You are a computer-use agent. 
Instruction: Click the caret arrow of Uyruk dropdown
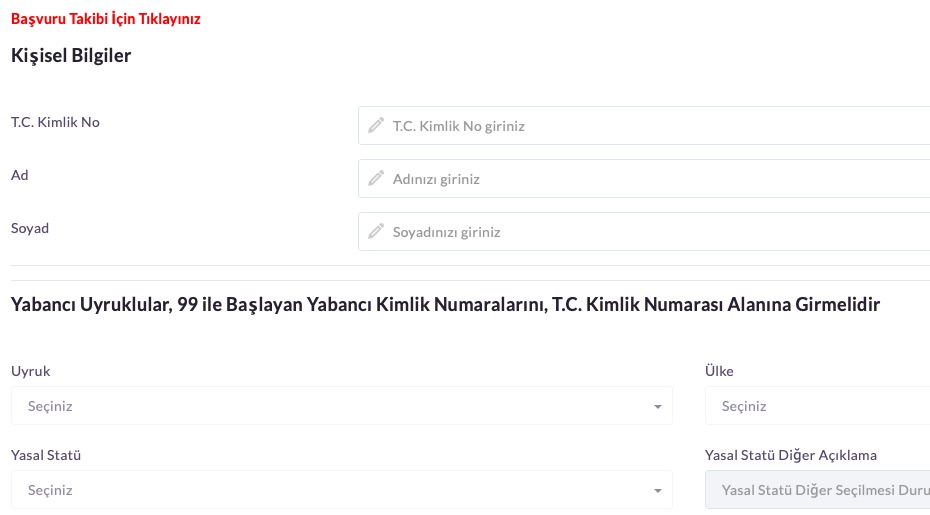(x=657, y=407)
